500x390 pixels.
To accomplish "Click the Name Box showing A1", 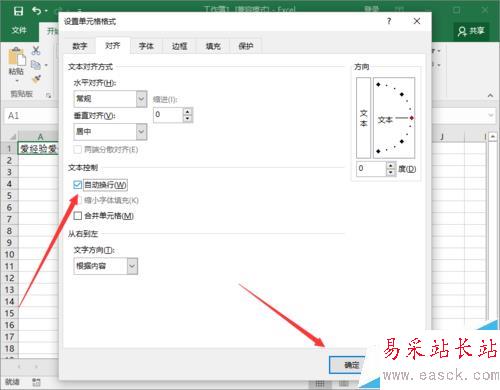I will point(31,116).
